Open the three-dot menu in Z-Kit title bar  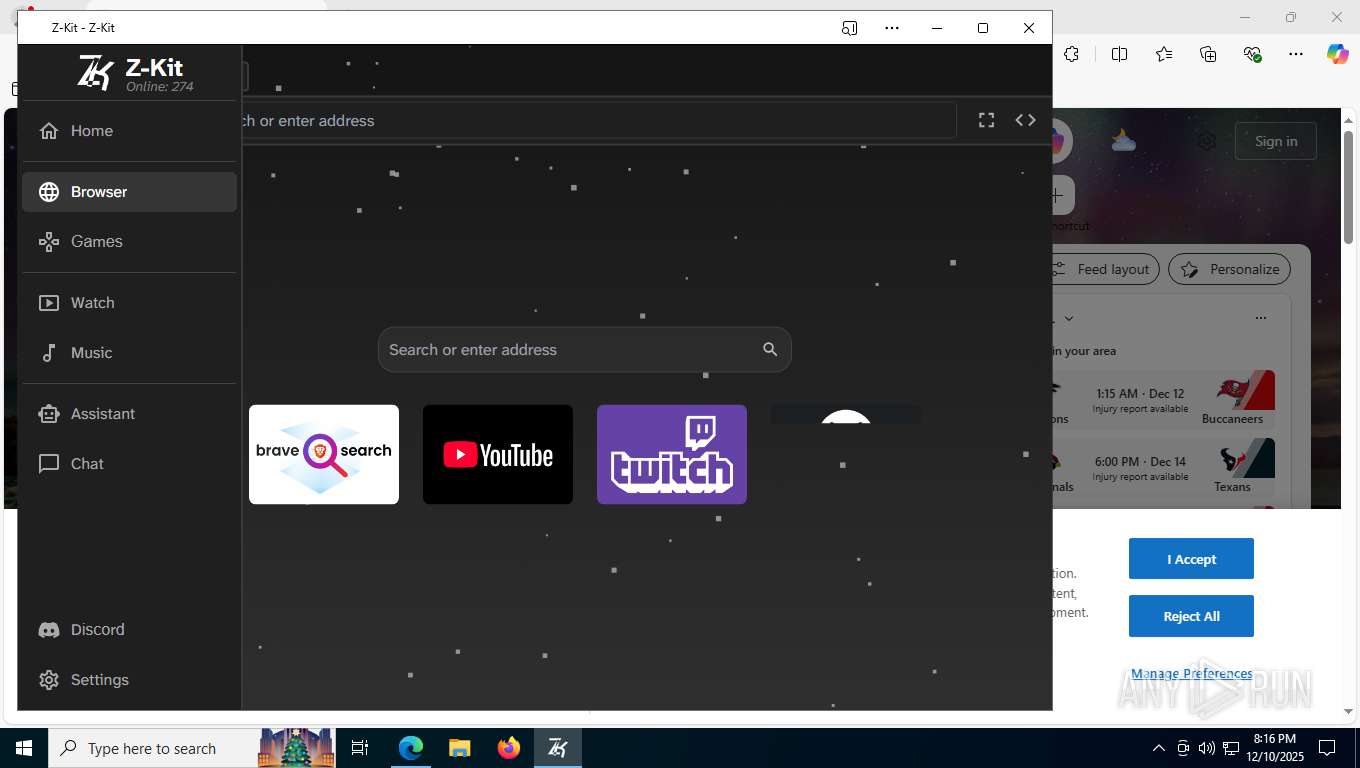[892, 28]
